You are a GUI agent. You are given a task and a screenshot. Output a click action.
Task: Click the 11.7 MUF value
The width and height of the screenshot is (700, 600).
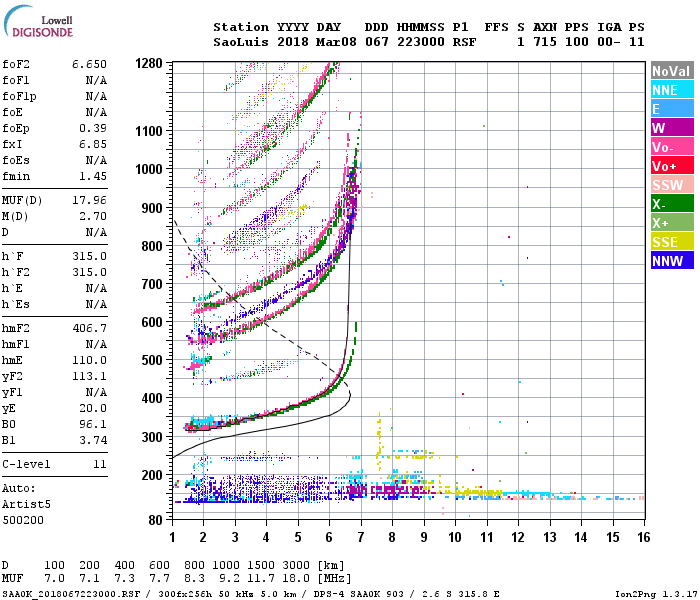tap(261, 579)
